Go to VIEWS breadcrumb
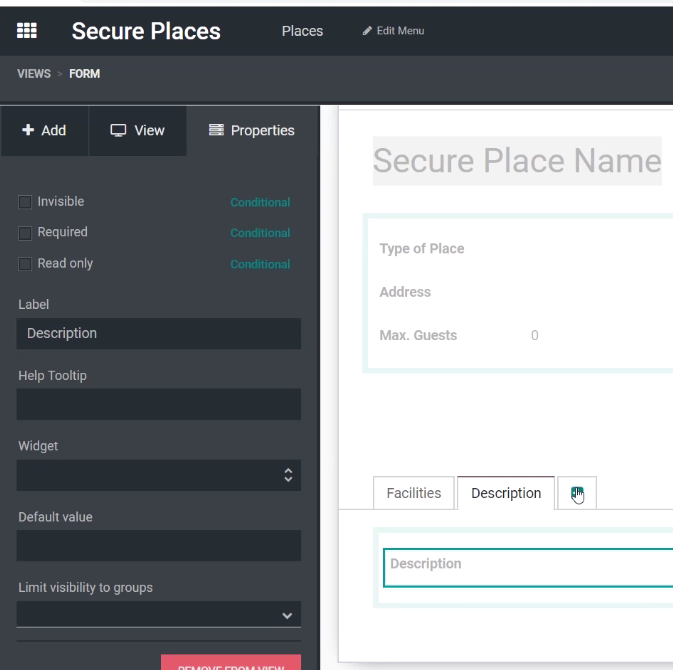Screen dimensions: 673x670 click(34, 74)
